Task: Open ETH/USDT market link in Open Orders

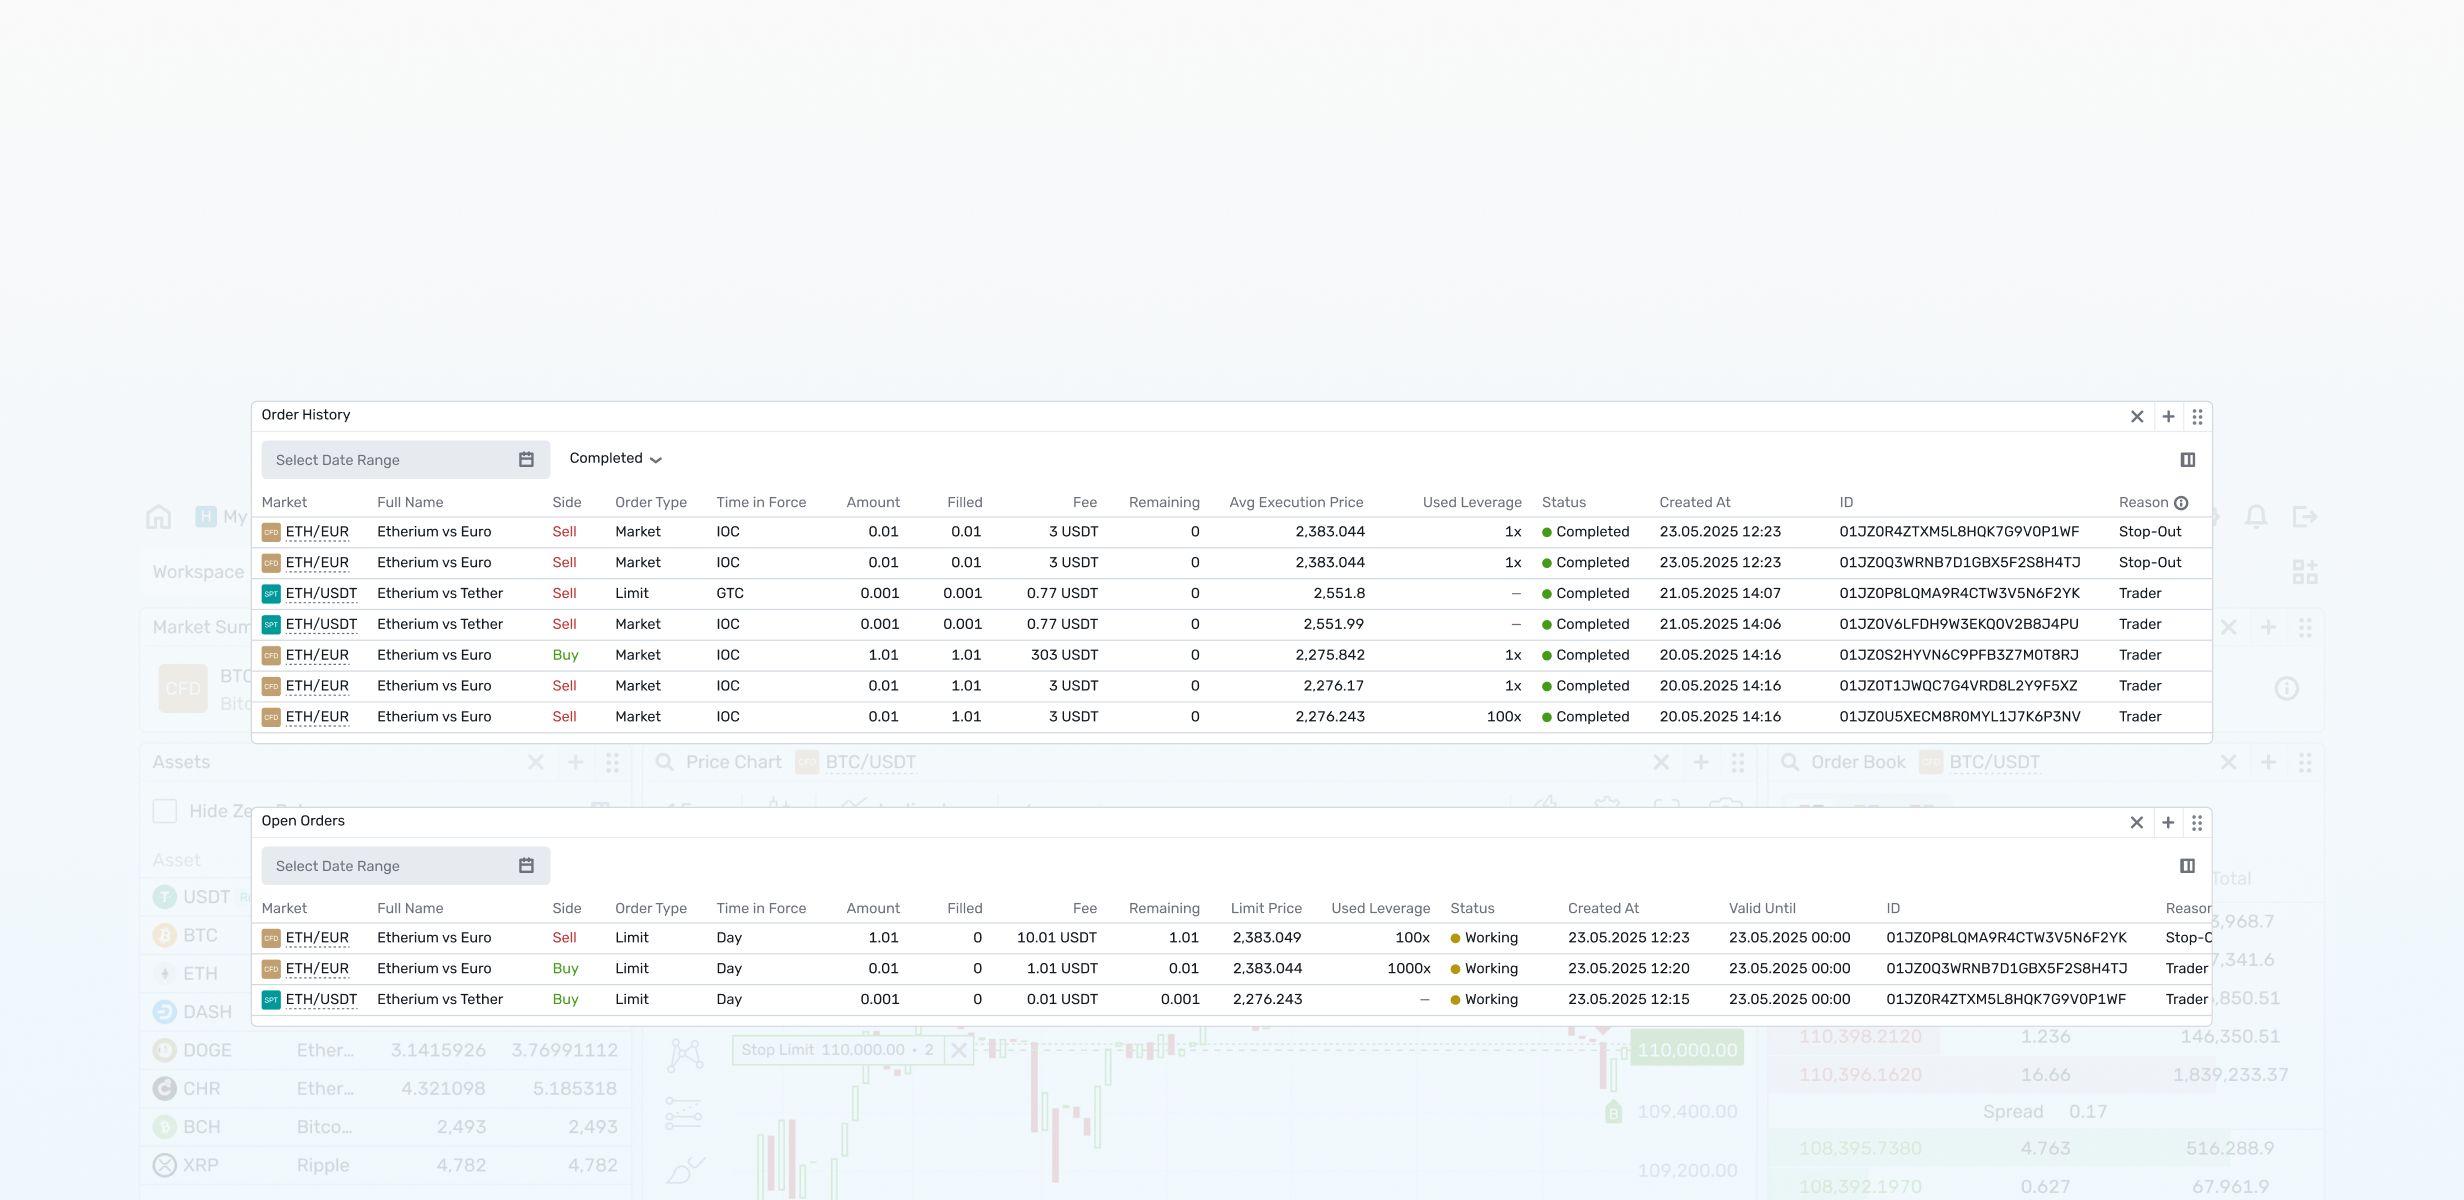Action: (x=321, y=999)
